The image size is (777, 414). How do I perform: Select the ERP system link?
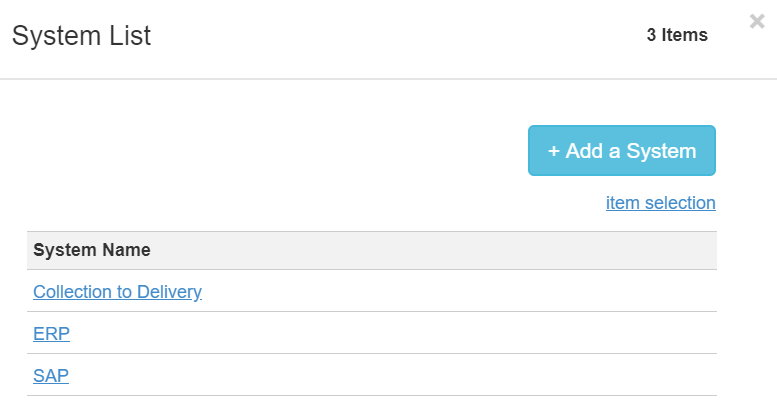tap(51, 334)
